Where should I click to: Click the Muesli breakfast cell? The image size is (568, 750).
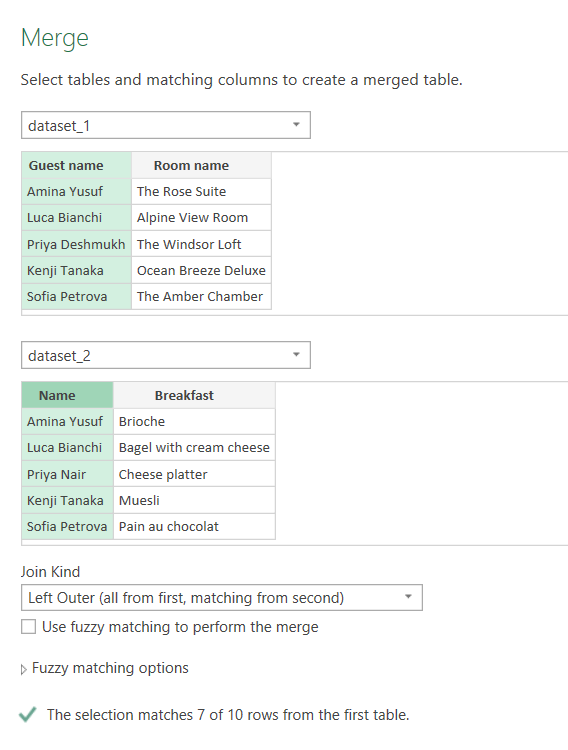point(194,500)
